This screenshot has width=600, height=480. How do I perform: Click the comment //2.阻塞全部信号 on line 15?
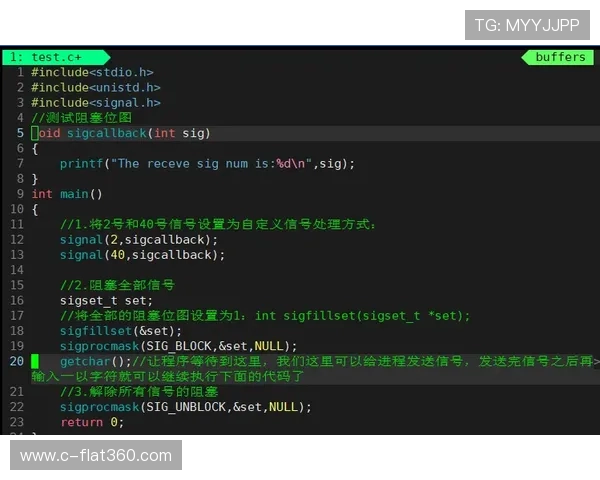click(x=117, y=285)
